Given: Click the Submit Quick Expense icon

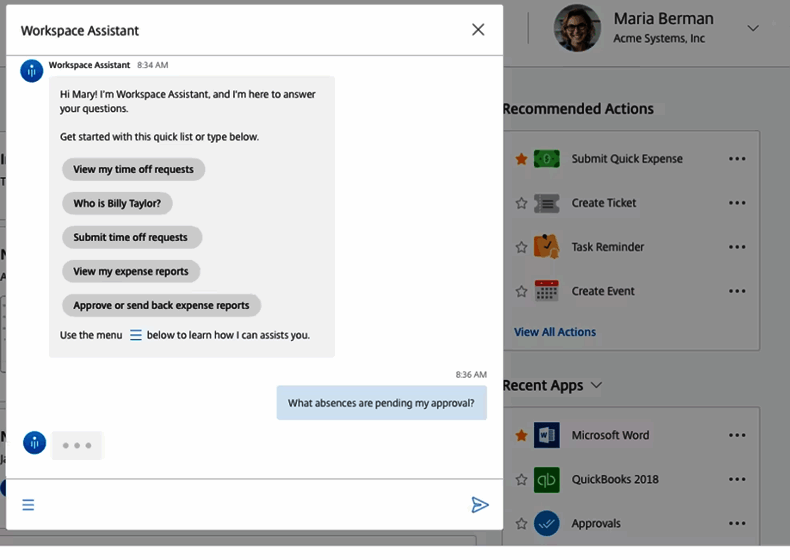Looking at the screenshot, I should coord(546,159).
